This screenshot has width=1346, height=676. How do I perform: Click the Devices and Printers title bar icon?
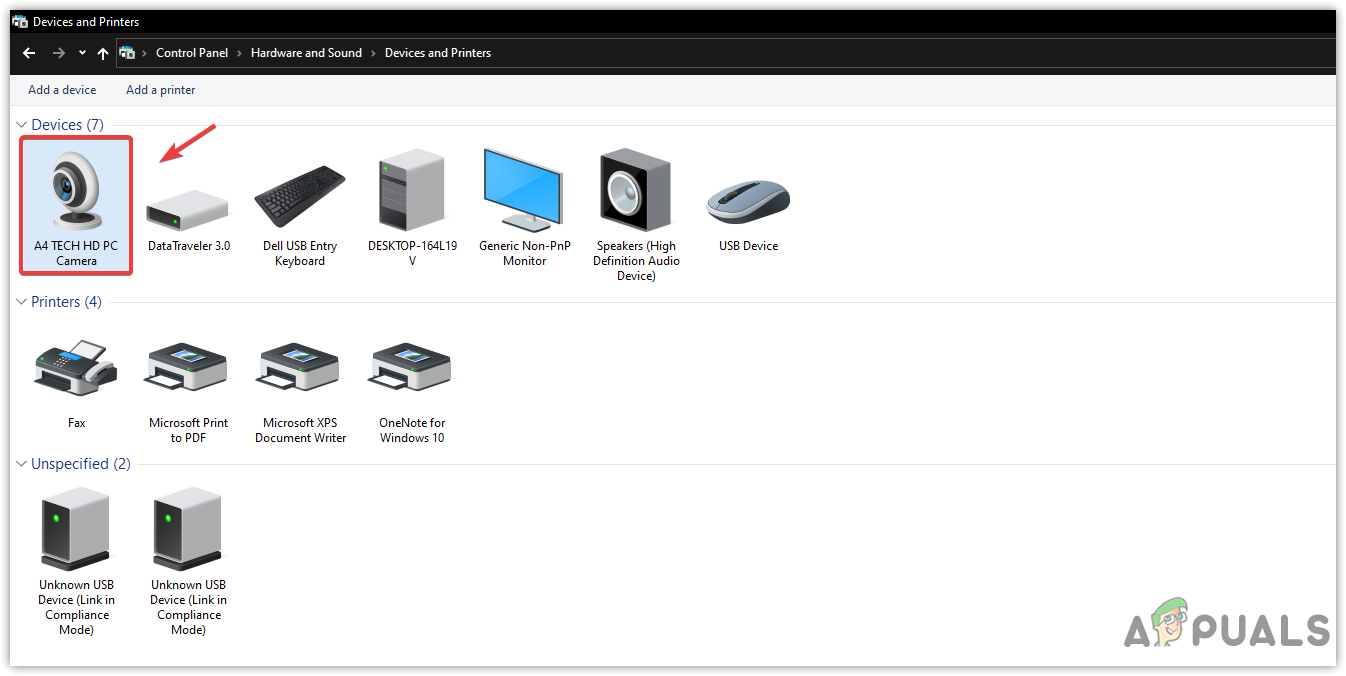click(20, 21)
